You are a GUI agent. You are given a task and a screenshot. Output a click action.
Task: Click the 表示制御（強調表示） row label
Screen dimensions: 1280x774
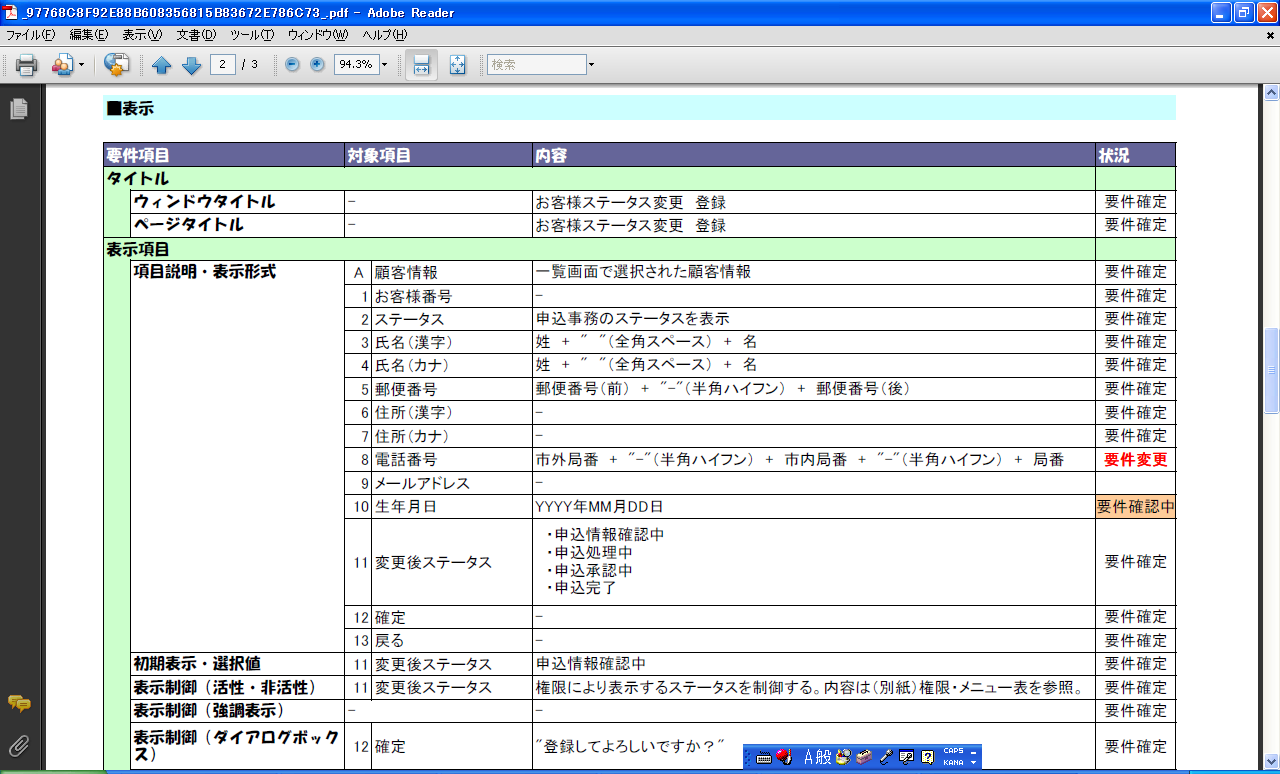pos(208,710)
